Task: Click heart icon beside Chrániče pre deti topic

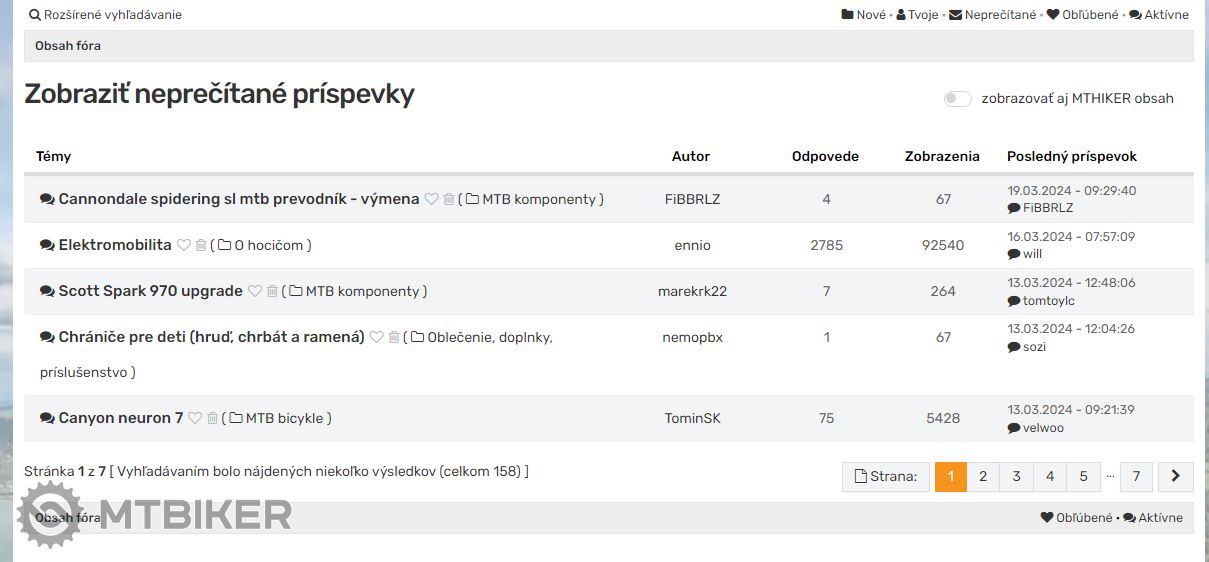Action: pos(377,337)
